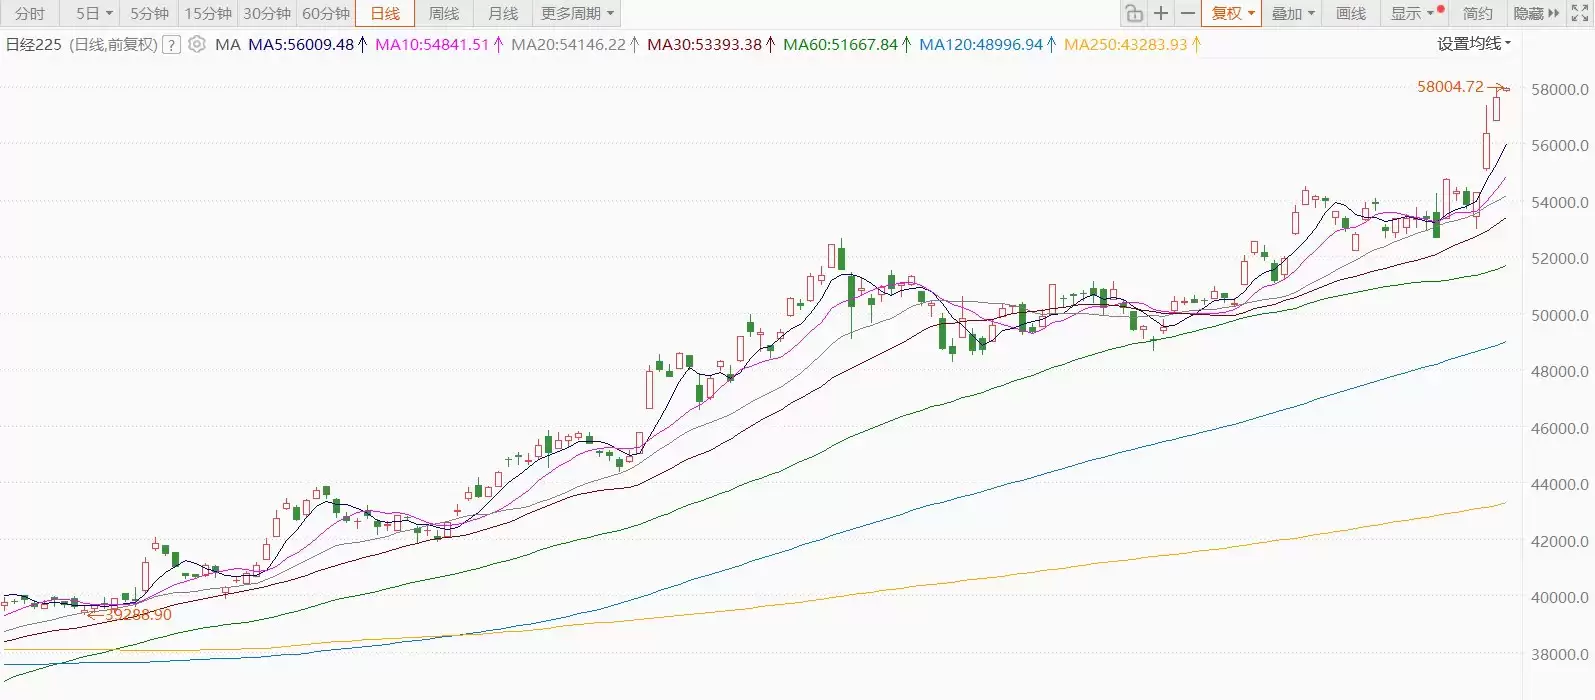
Task: Click the MA5 up-arrow indicator
Action: 362,44
